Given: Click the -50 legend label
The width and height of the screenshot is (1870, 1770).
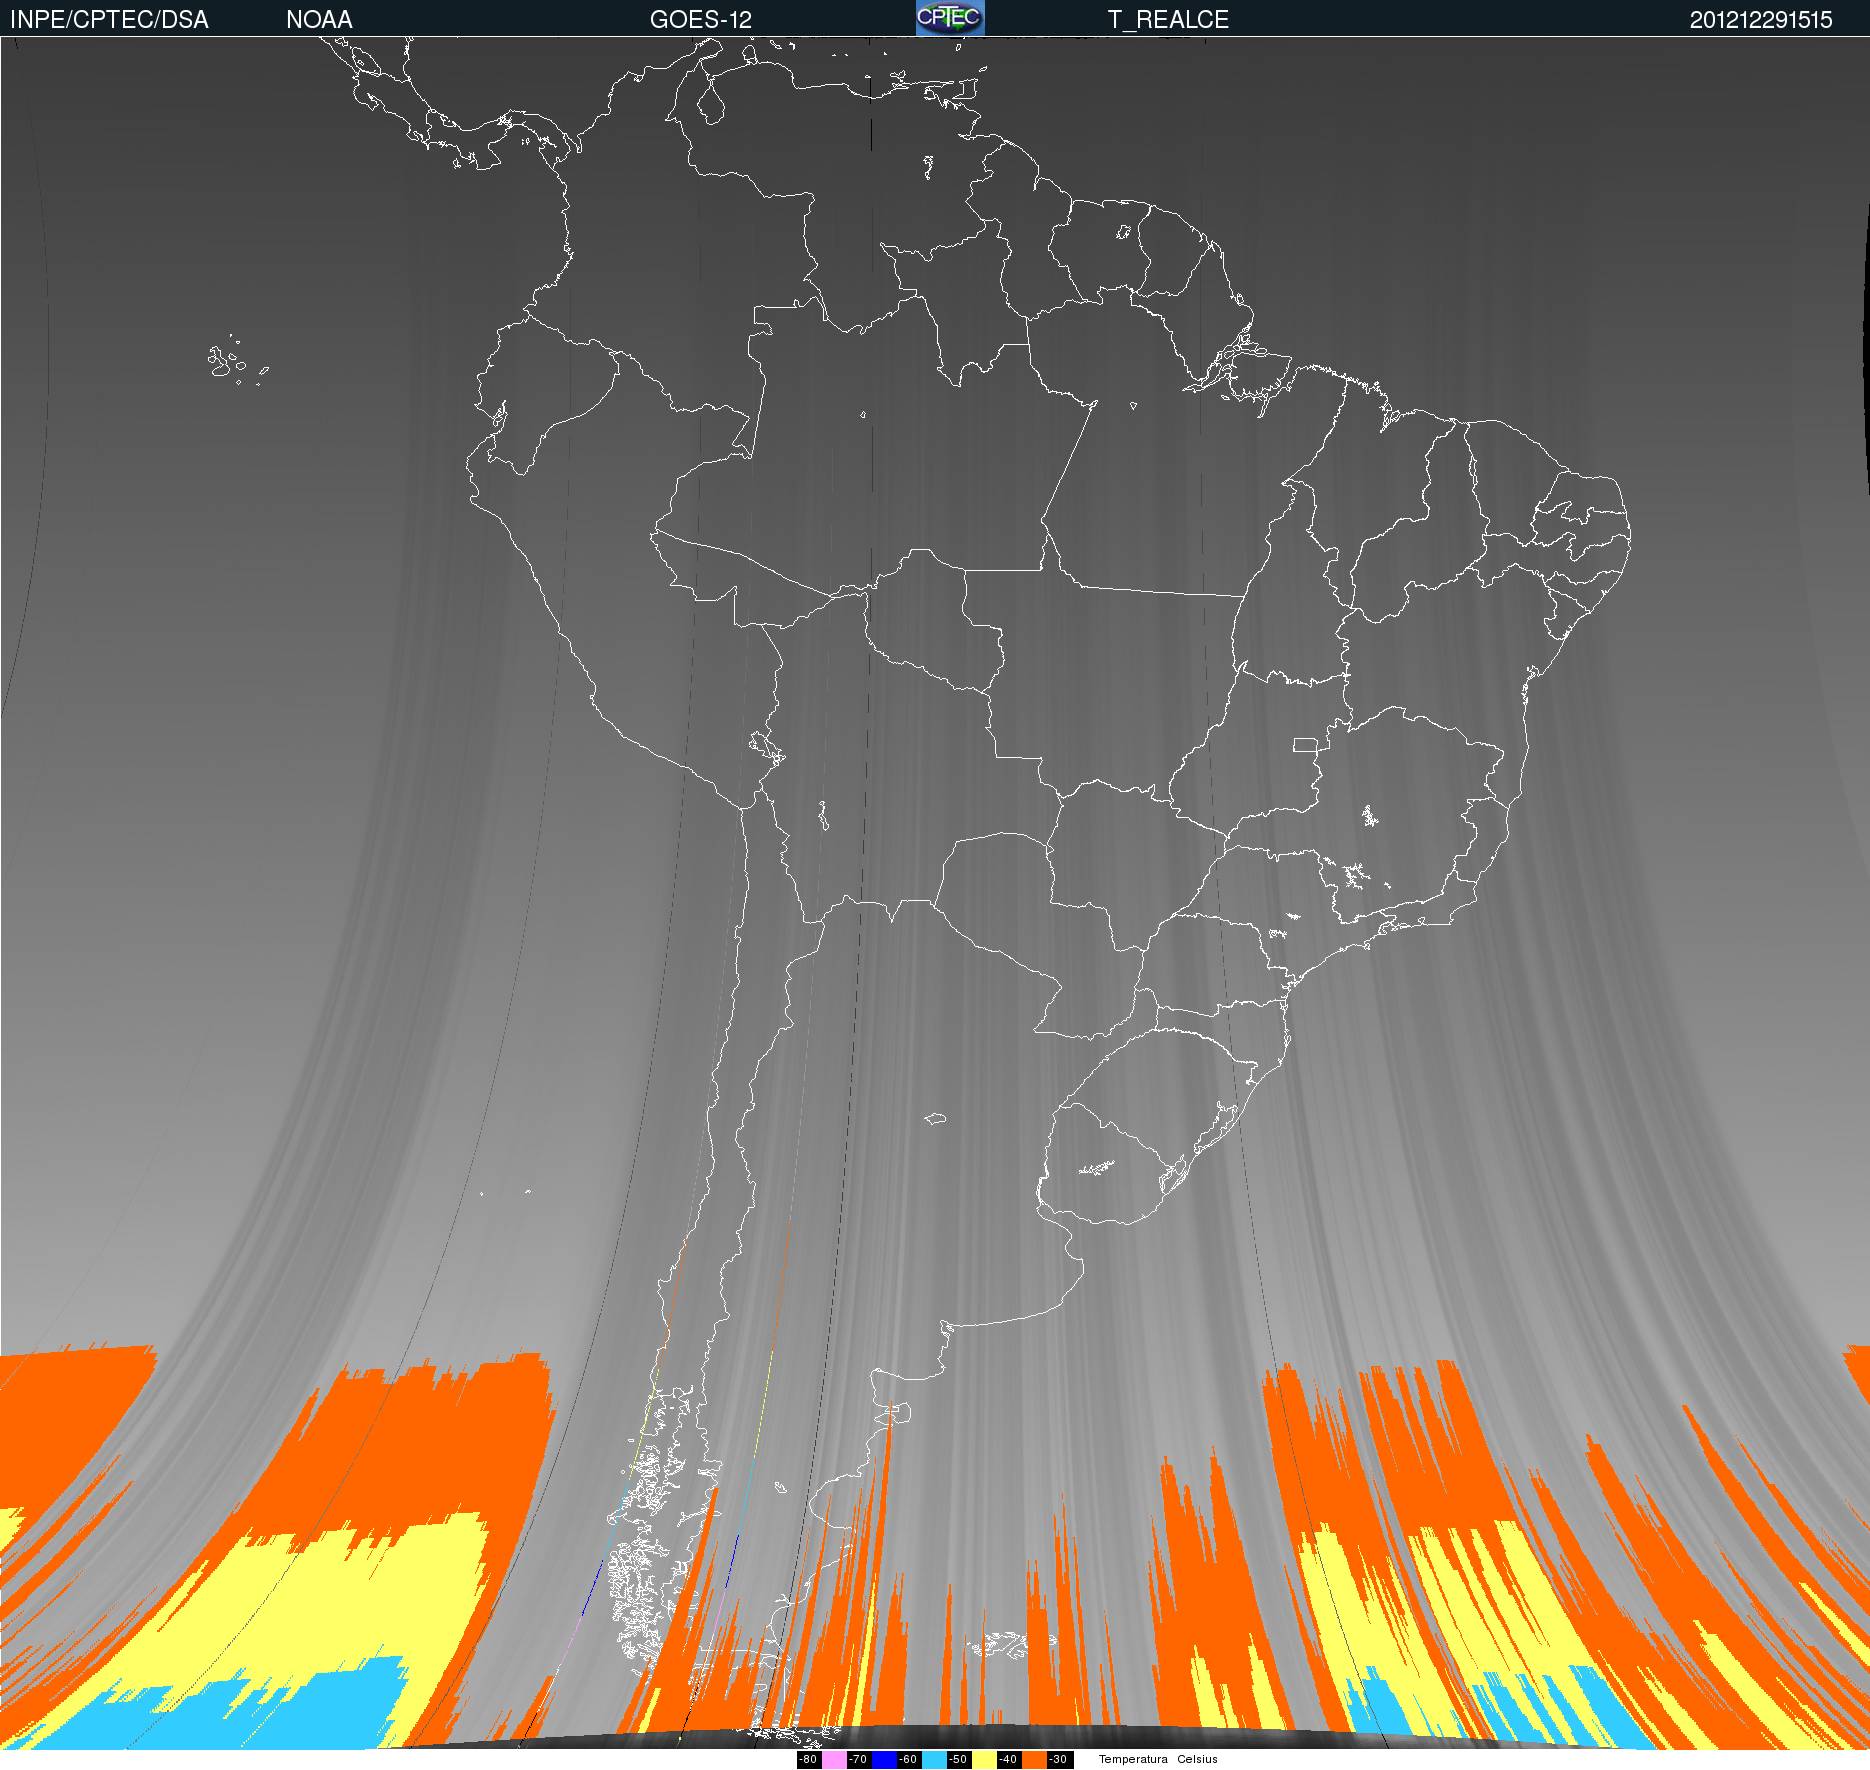Looking at the screenshot, I should (x=959, y=1760).
